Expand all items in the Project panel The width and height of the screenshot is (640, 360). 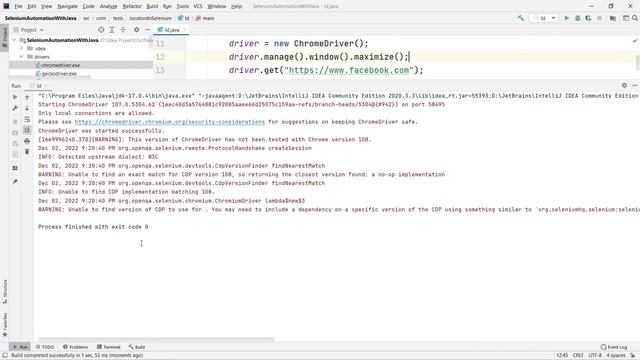click(x=112, y=30)
